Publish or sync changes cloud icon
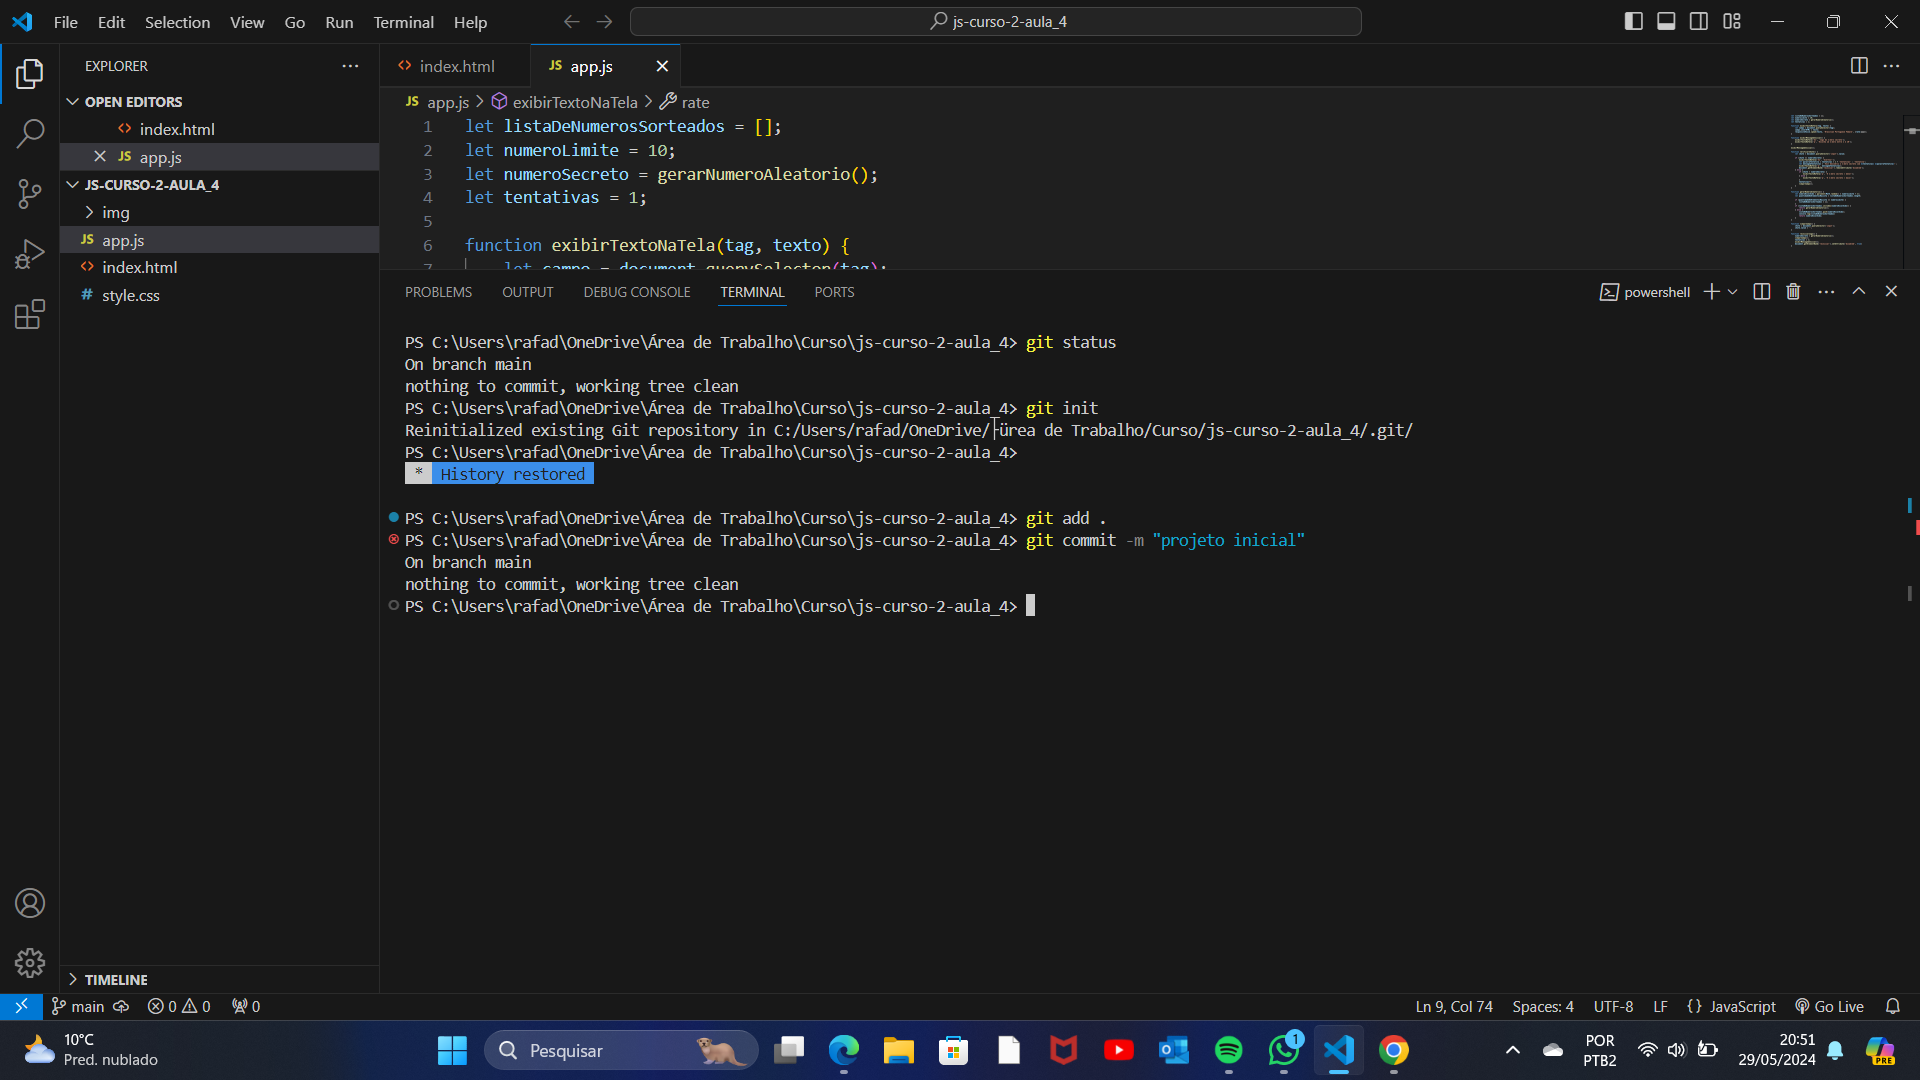Image resolution: width=1920 pixels, height=1080 pixels. (x=121, y=1006)
